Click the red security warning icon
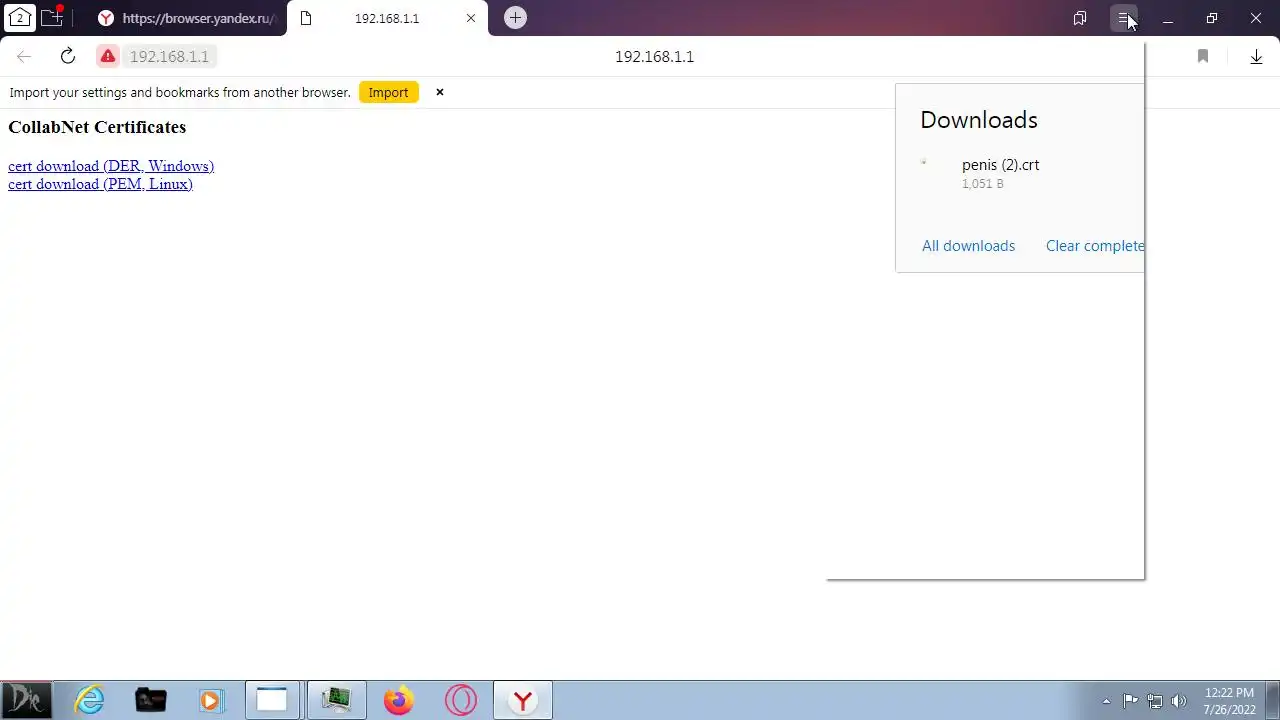Viewport: 1280px width, 720px height. 108,56
